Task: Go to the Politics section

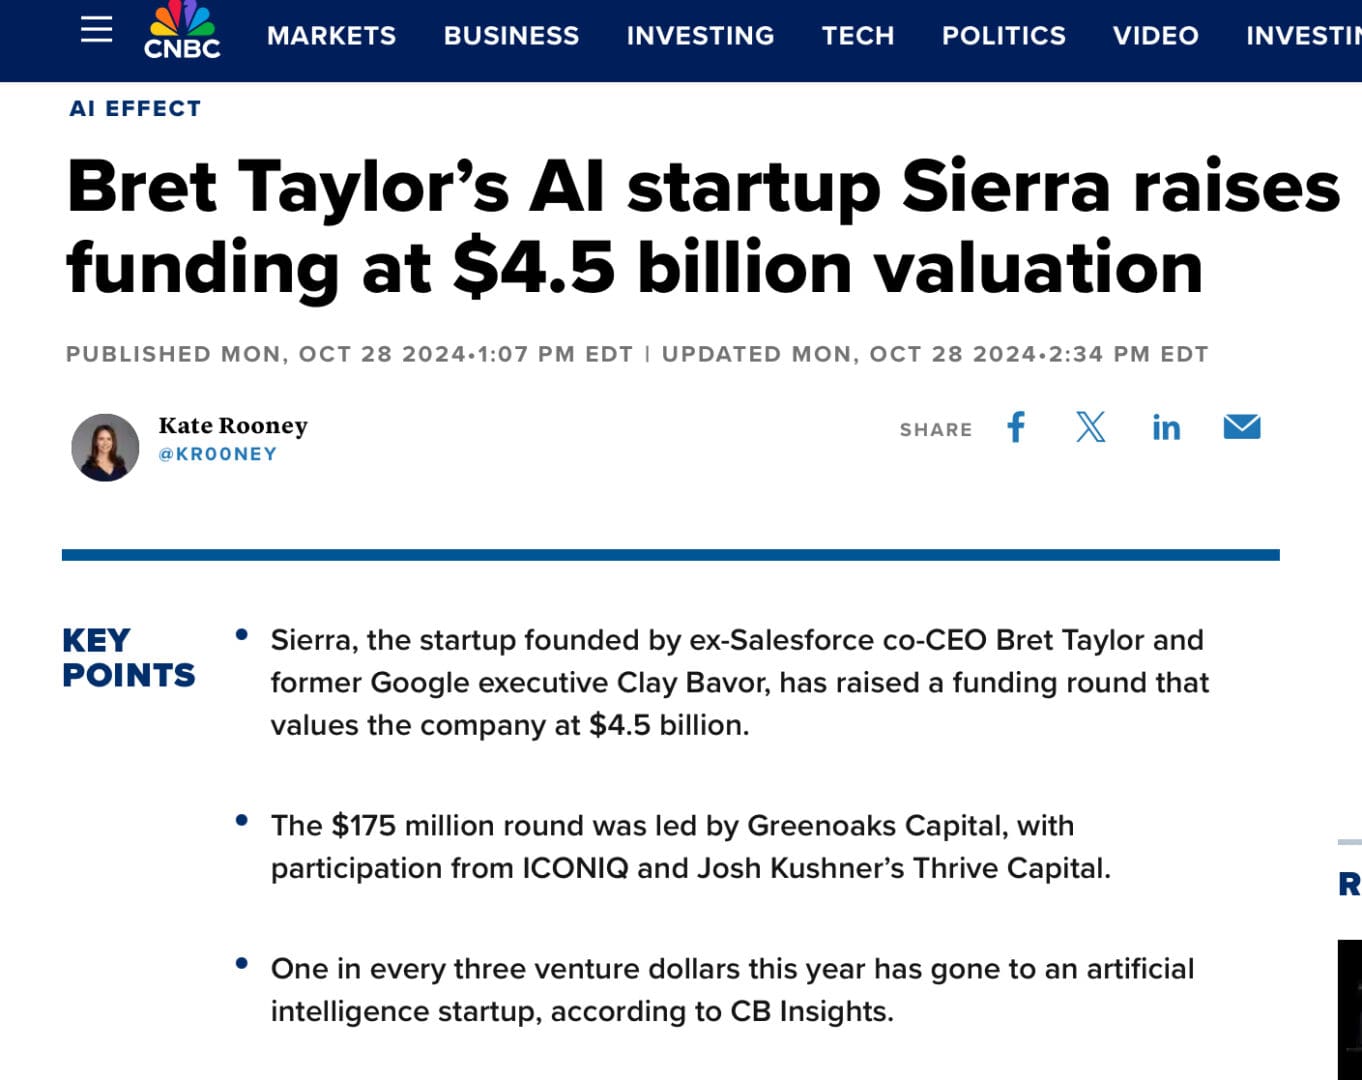Action: pyautogui.click(x=1003, y=36)
